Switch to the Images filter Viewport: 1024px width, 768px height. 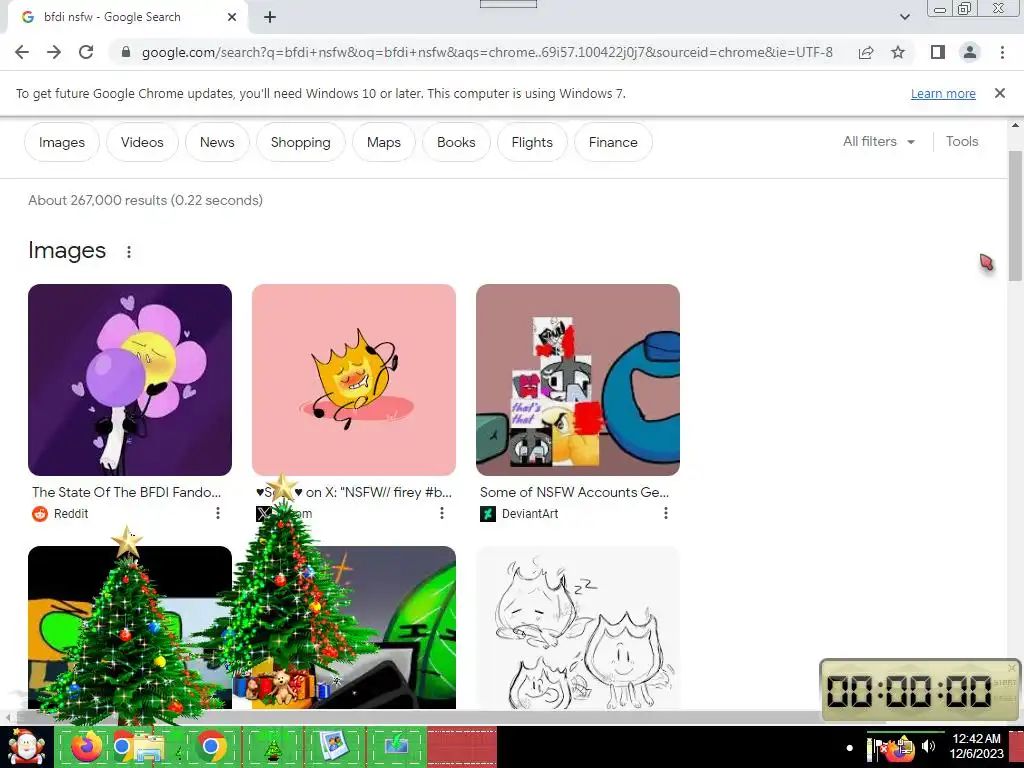(62, 142)
